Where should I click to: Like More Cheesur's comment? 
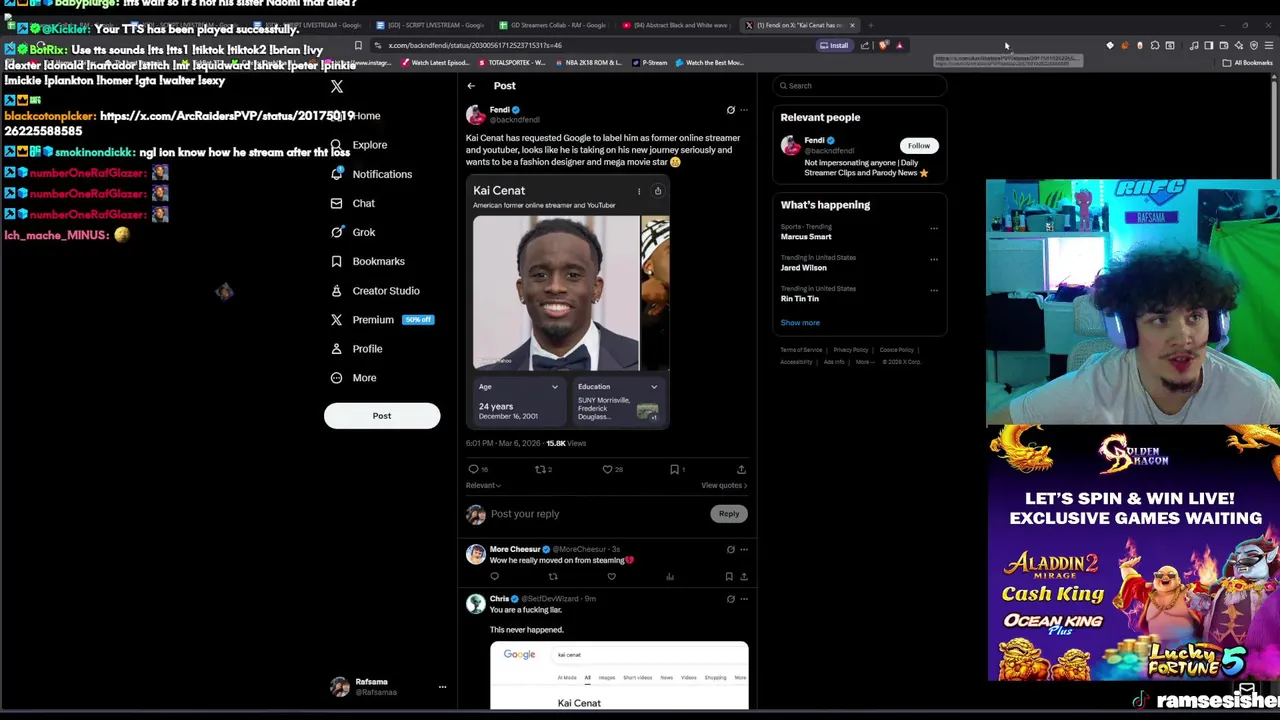(611, 577)
